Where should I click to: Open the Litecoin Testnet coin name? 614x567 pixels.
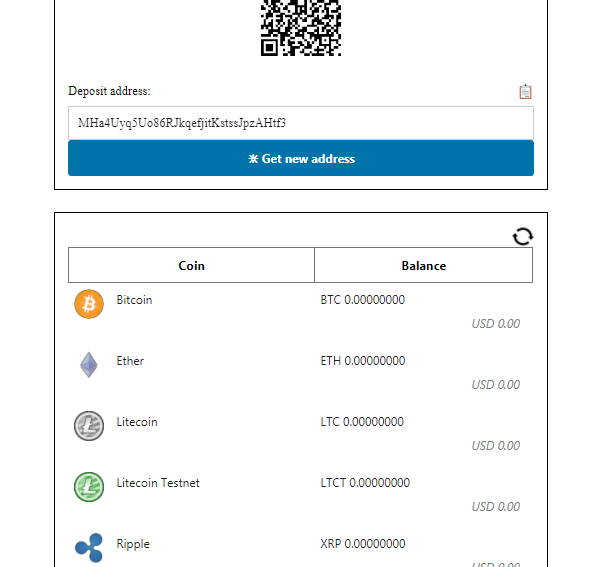pos(158,483)
